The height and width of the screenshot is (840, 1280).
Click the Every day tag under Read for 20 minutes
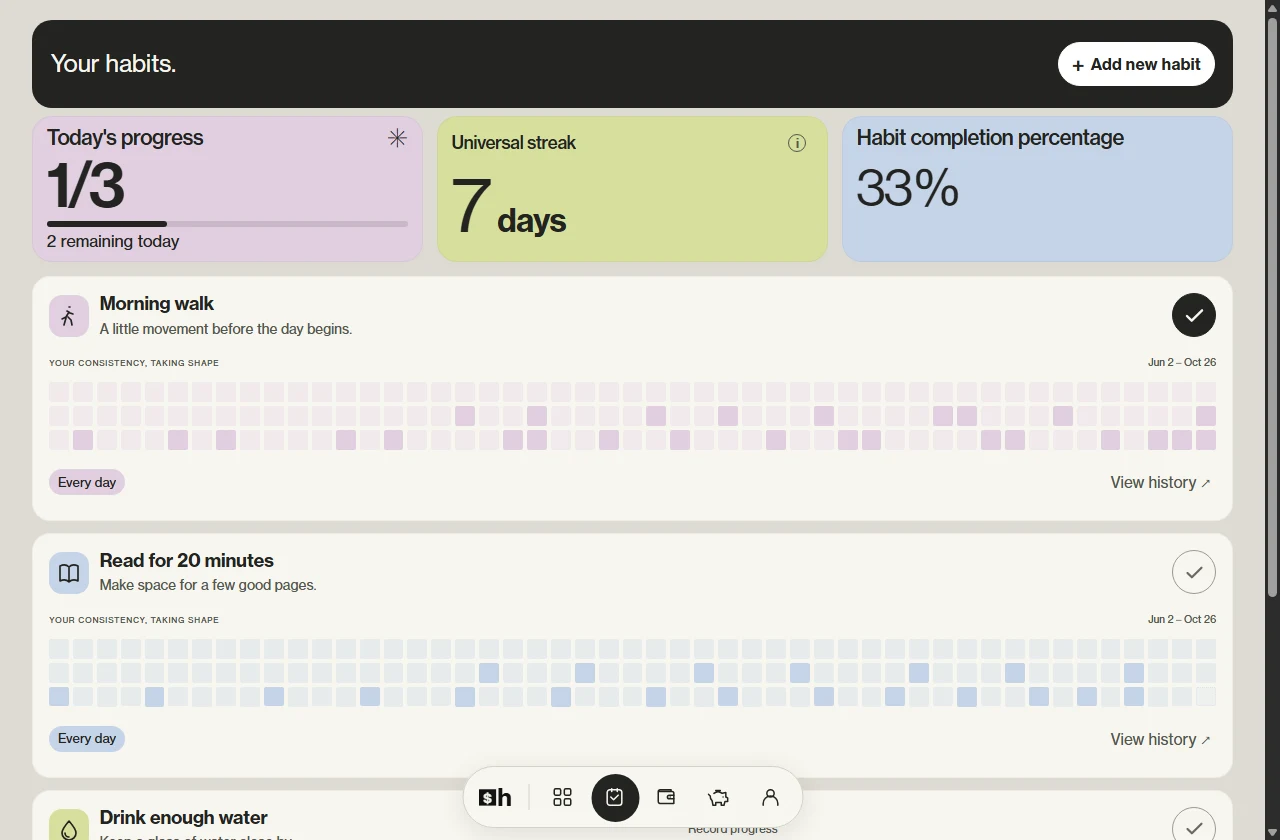[x=87, y=739]
